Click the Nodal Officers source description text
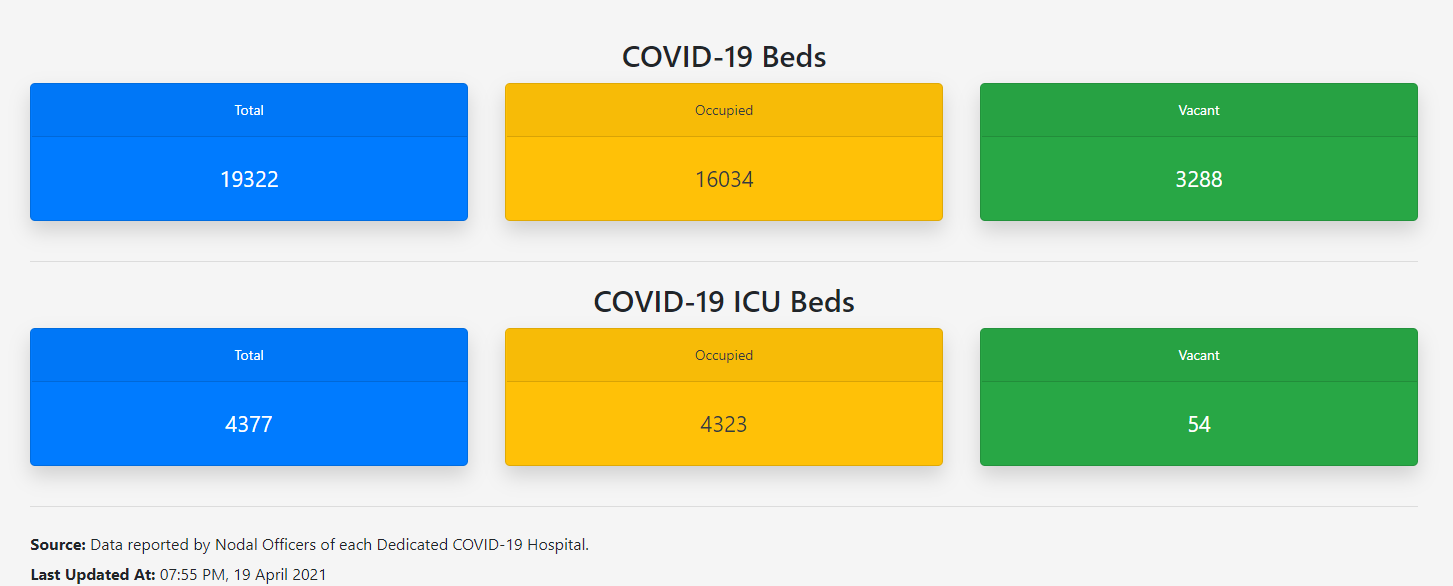Screen dimensions: 1453x586 tap(340, 545)
